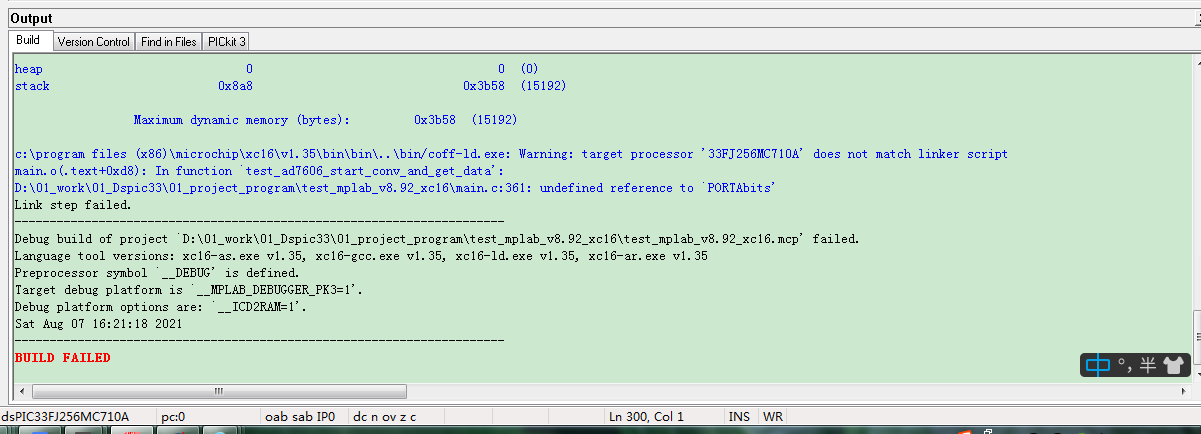Image resolution: width=1201 pixels, height=434 pixels.
Task: Switch to the Build tab
Action: tap(28, 41)
